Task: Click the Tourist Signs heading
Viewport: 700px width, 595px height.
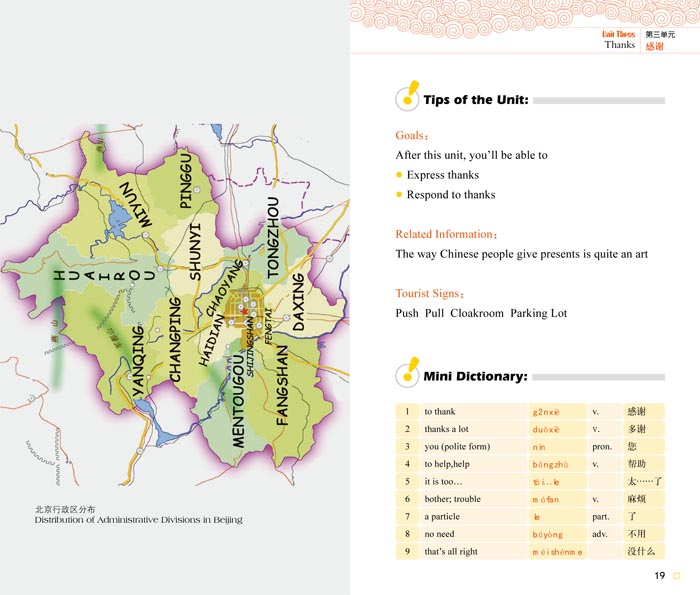Action: pyautogui.click(x=429, y=294)
